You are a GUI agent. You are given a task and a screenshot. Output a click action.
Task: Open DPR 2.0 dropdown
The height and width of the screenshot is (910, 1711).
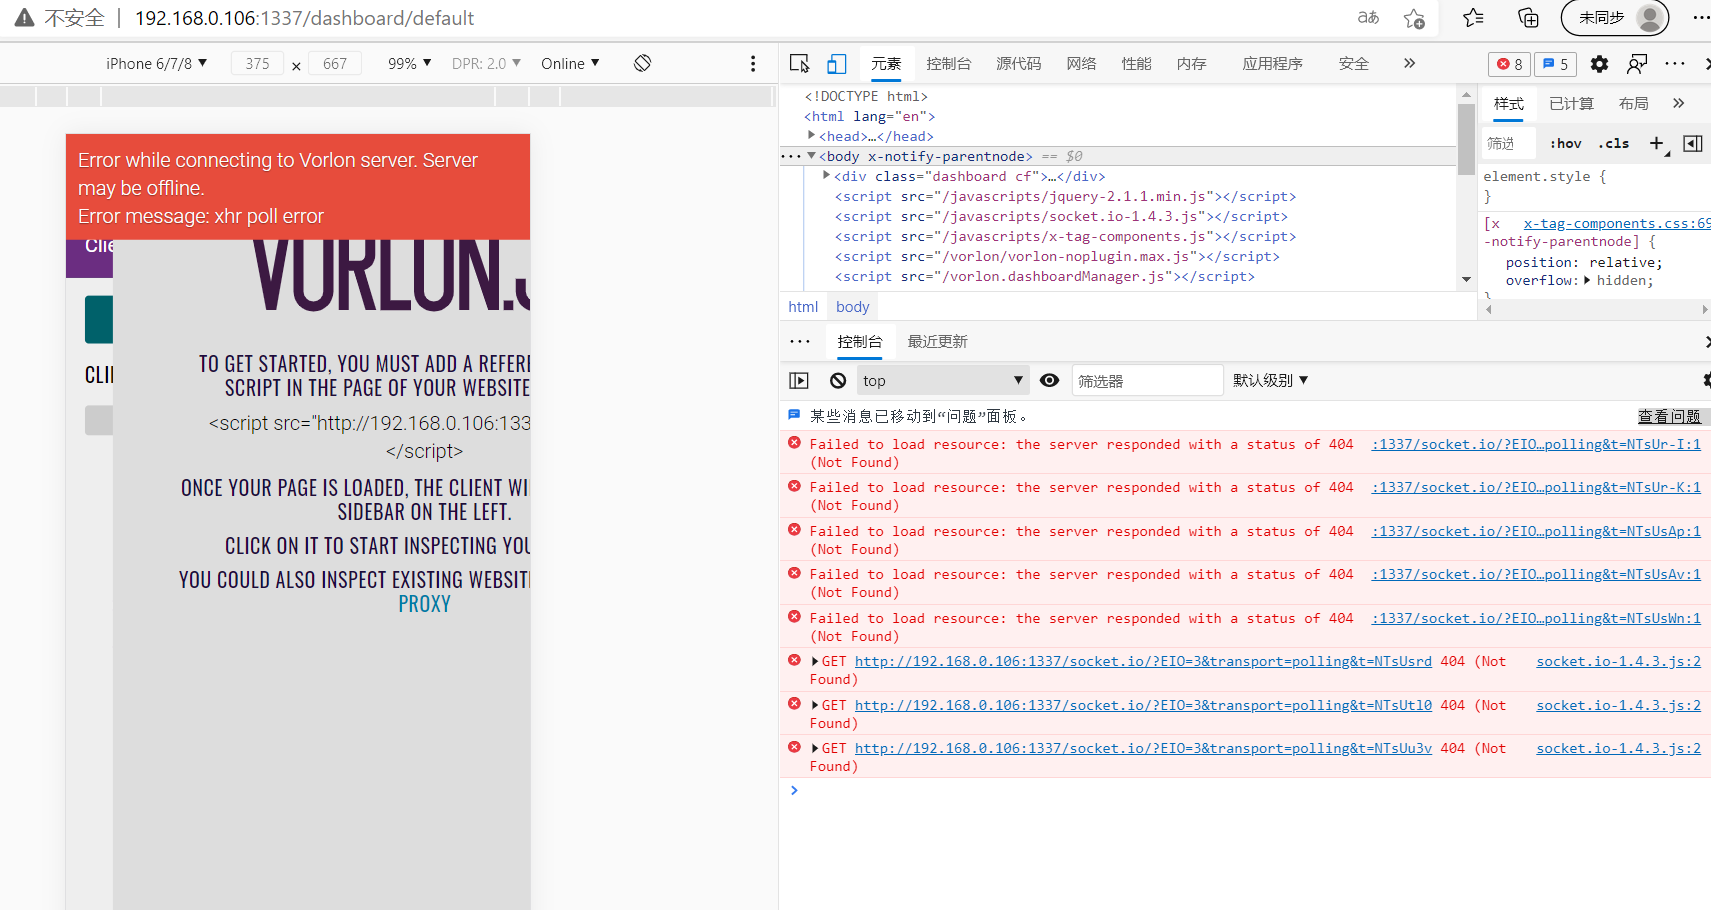tap(486, 63)
